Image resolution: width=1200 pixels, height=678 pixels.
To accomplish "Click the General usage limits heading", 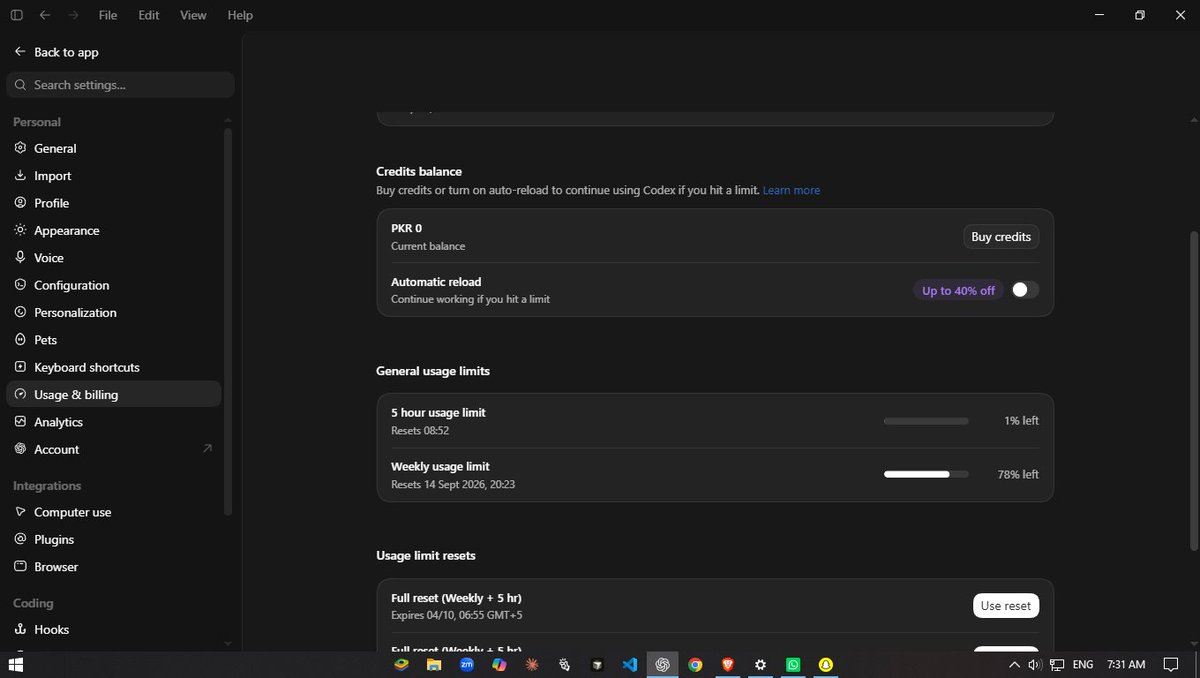I will pos(433,371).
